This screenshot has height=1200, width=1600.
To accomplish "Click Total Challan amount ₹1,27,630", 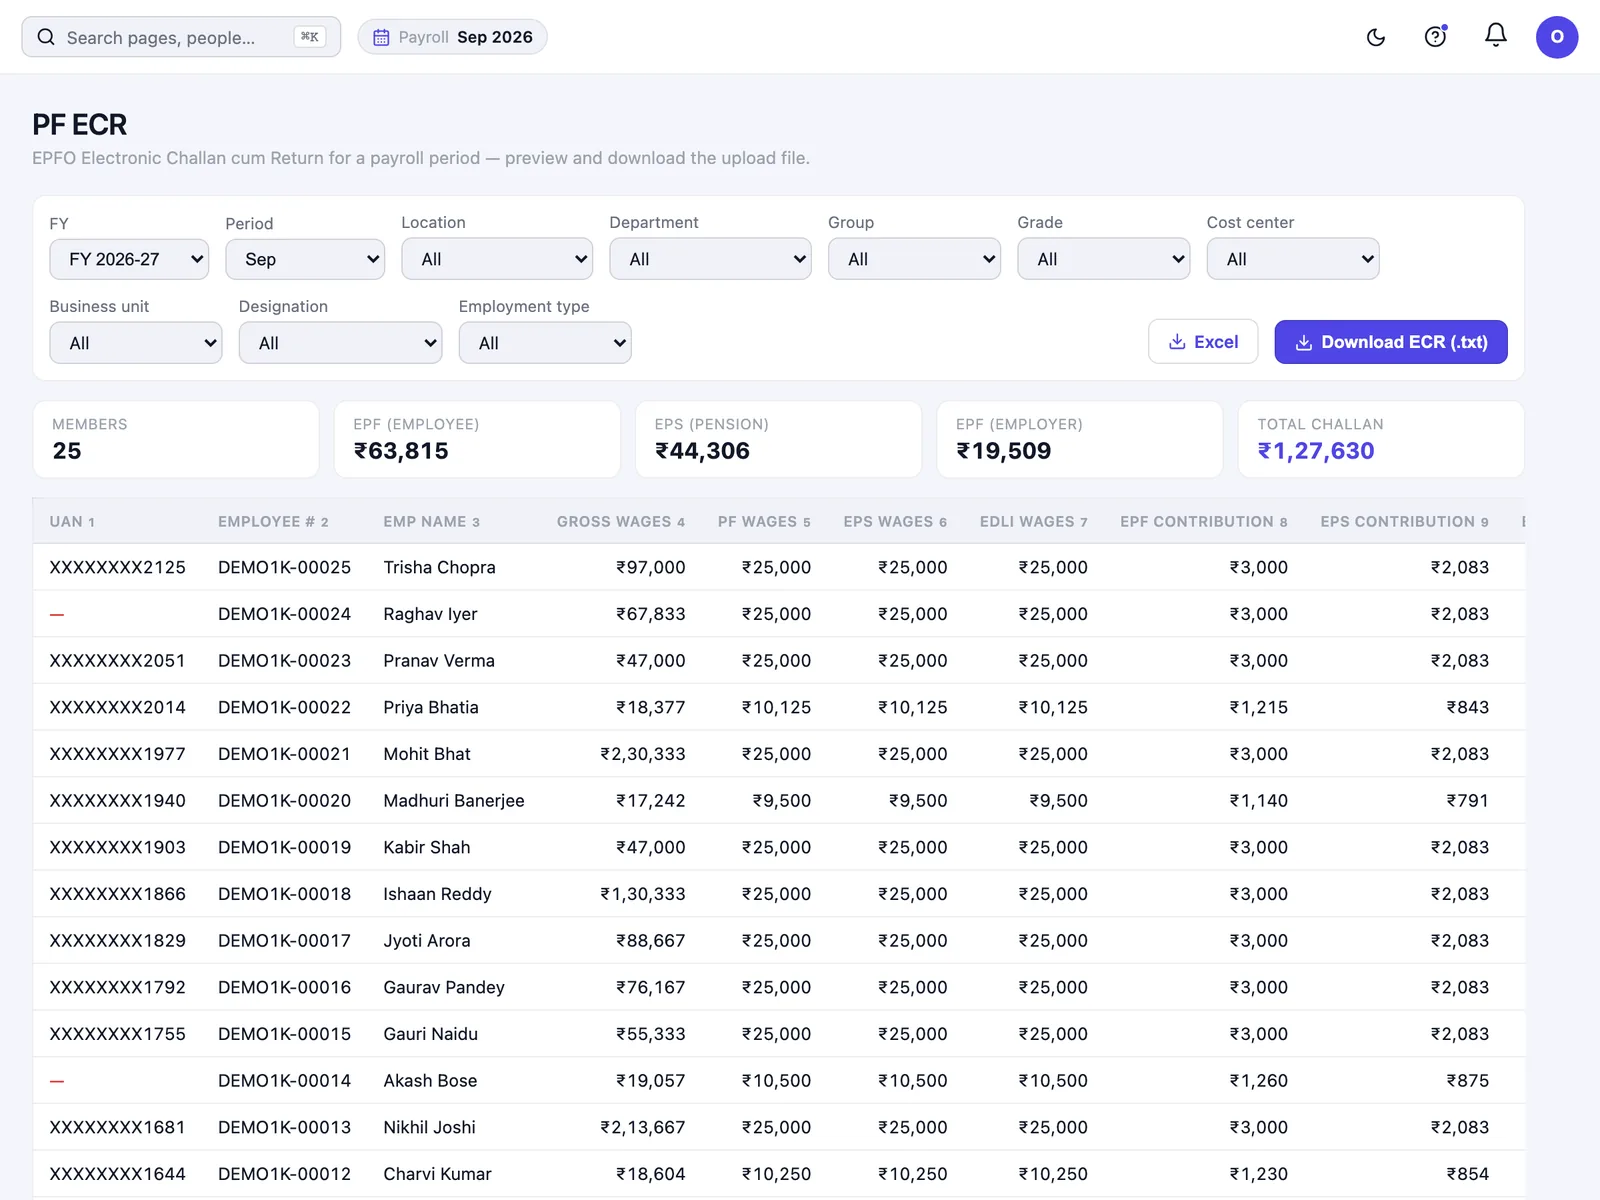I will (x=1316, y=451).
